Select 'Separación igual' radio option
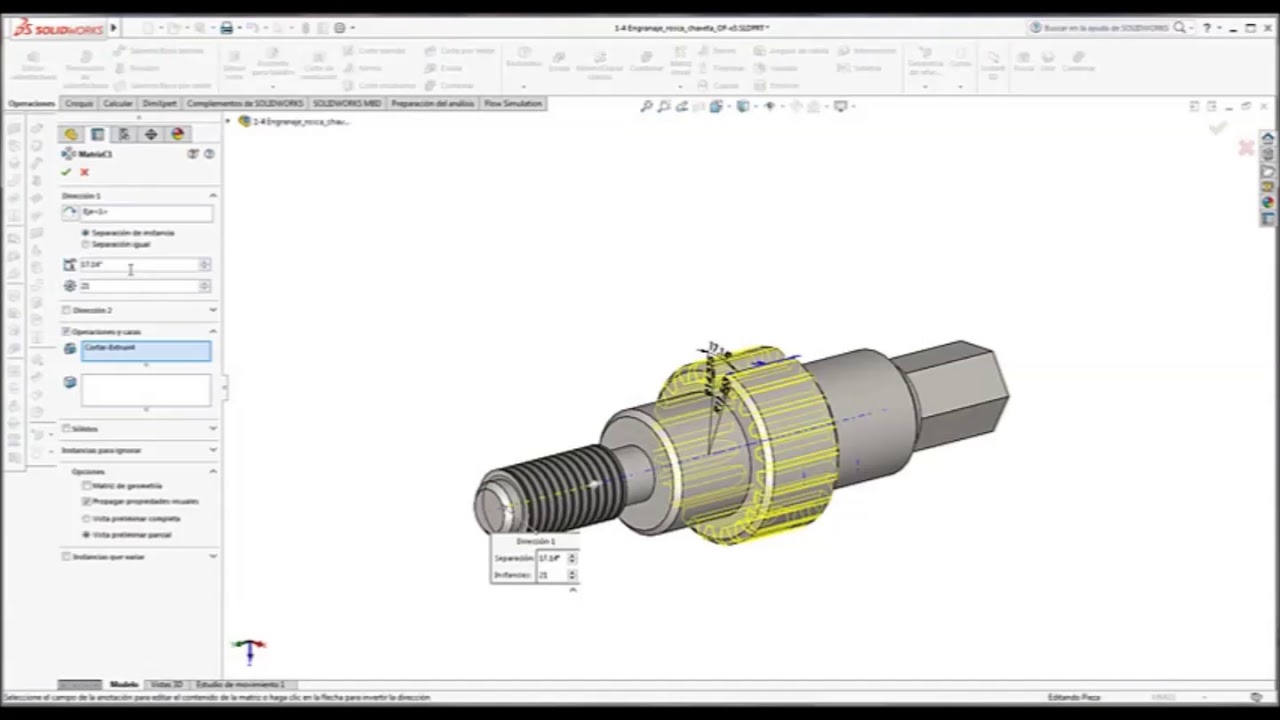1280x720 pixels. coord(85,244)
